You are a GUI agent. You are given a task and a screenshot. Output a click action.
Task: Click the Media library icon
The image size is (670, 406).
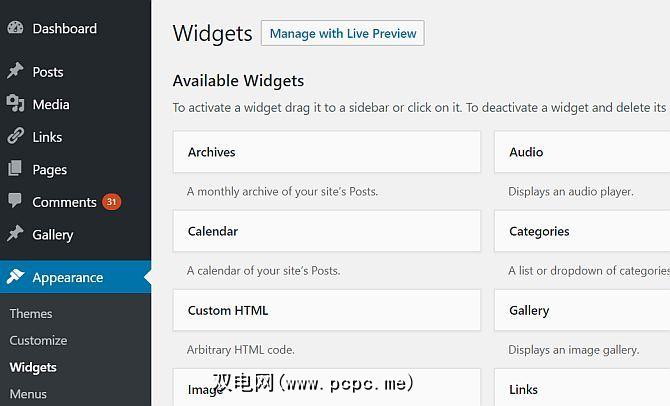pos(15,104)
